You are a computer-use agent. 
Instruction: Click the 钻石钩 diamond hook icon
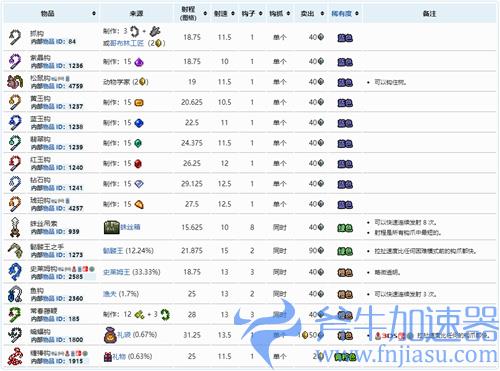(x=15, y=184)
